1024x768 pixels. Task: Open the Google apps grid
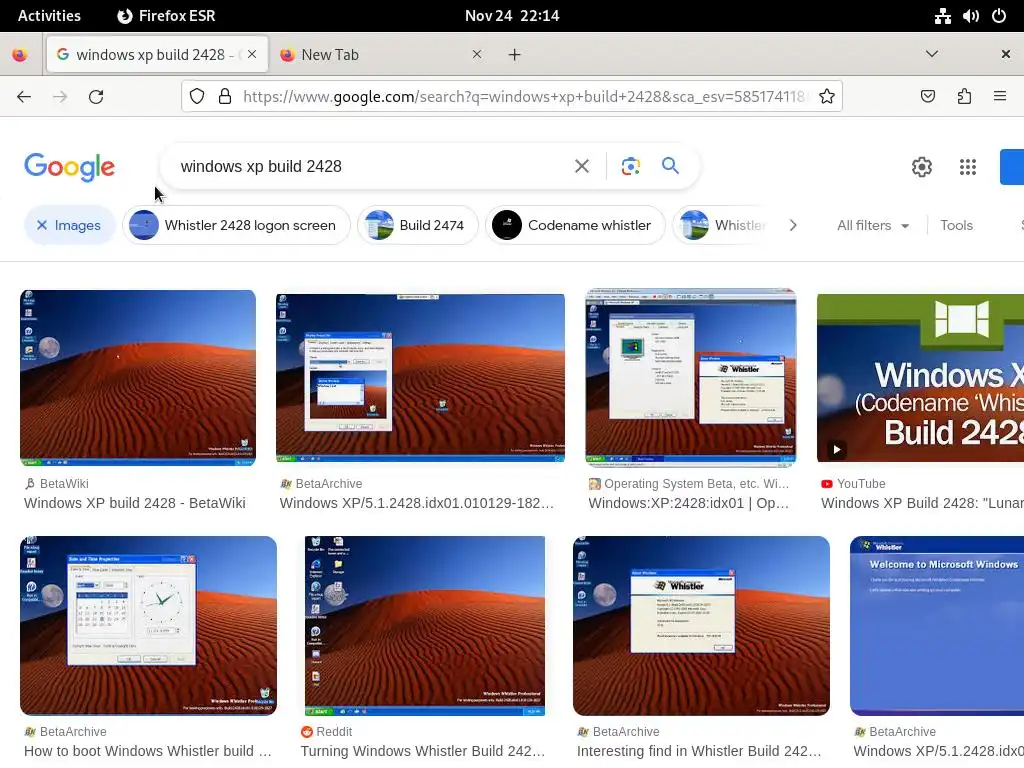pos(968,167)
